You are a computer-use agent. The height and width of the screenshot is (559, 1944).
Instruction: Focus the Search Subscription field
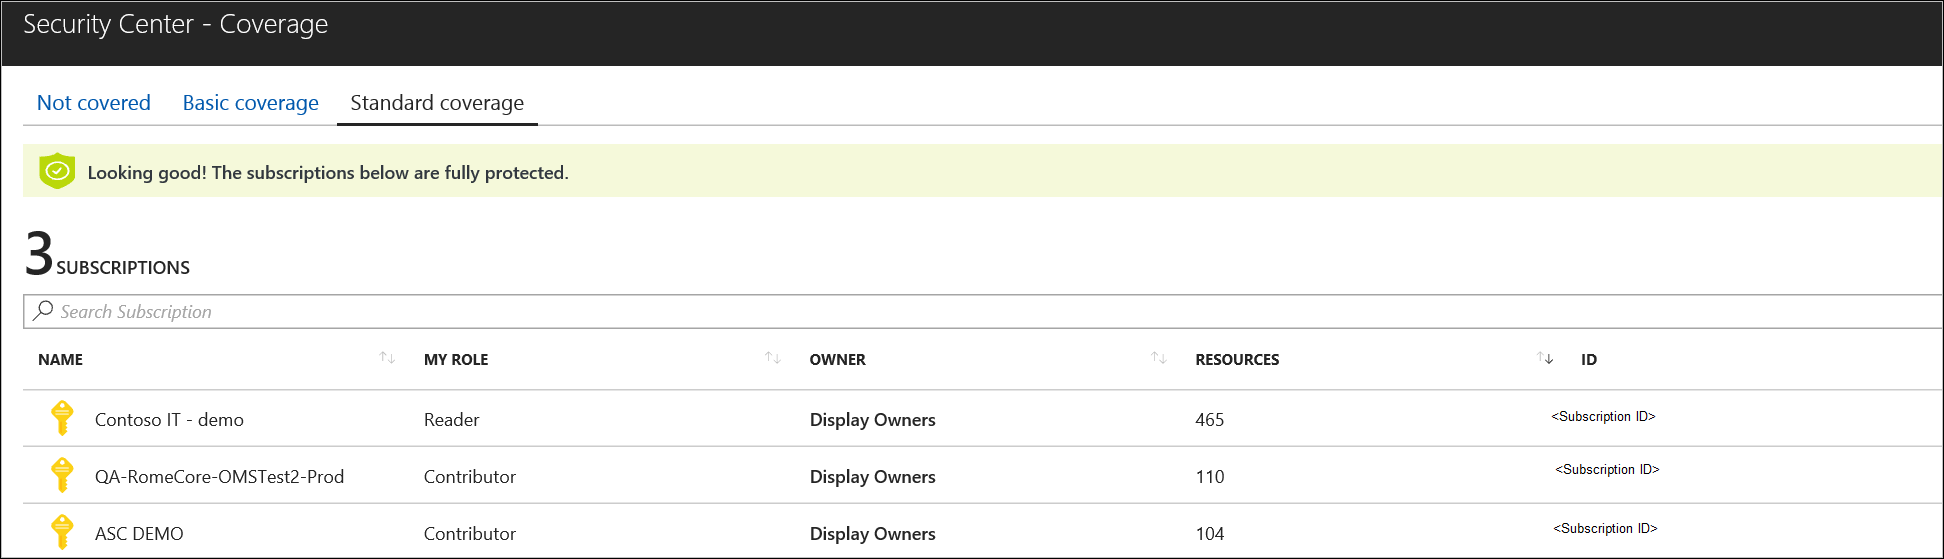coord(983,311)
